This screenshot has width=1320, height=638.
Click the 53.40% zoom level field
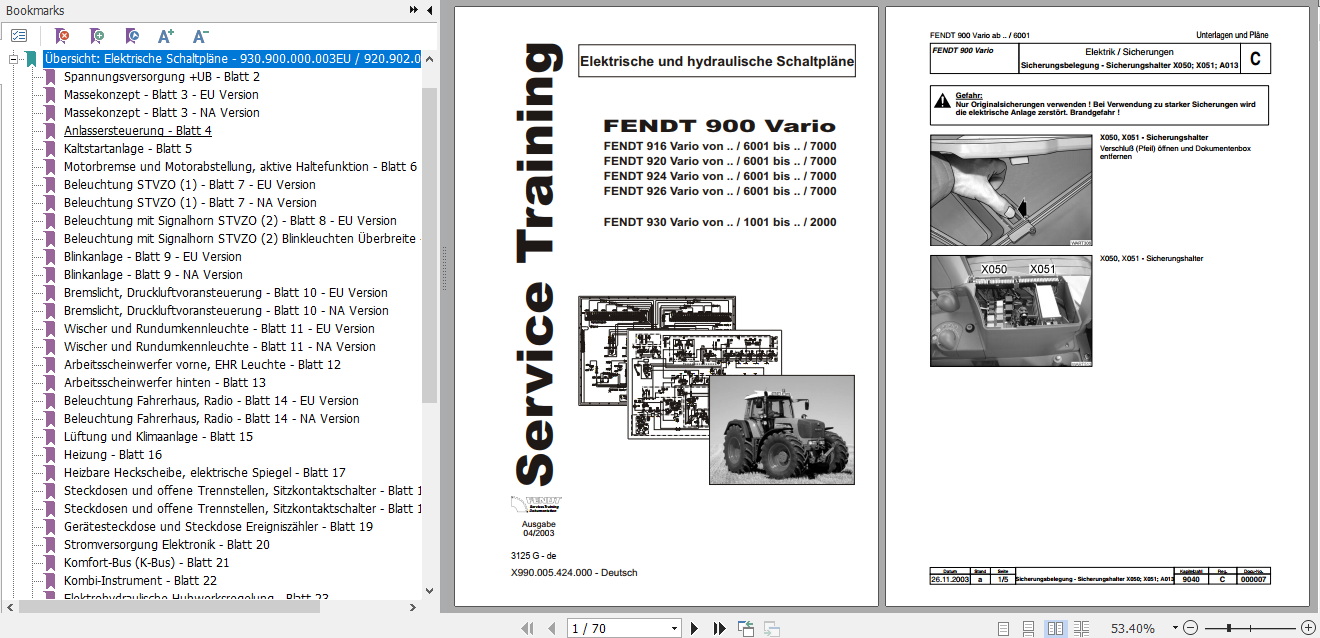point(1133,628)
